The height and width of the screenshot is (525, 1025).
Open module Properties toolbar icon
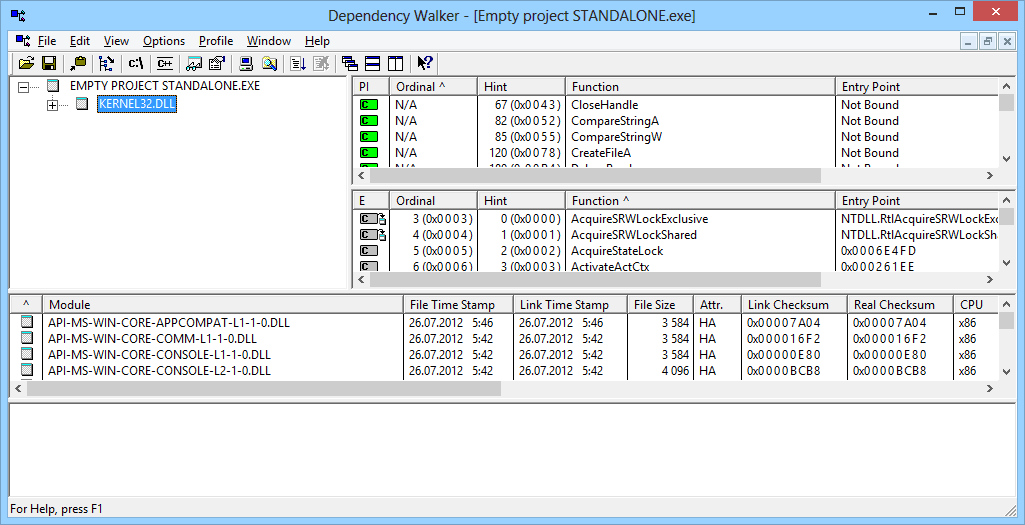coord(216,63)
